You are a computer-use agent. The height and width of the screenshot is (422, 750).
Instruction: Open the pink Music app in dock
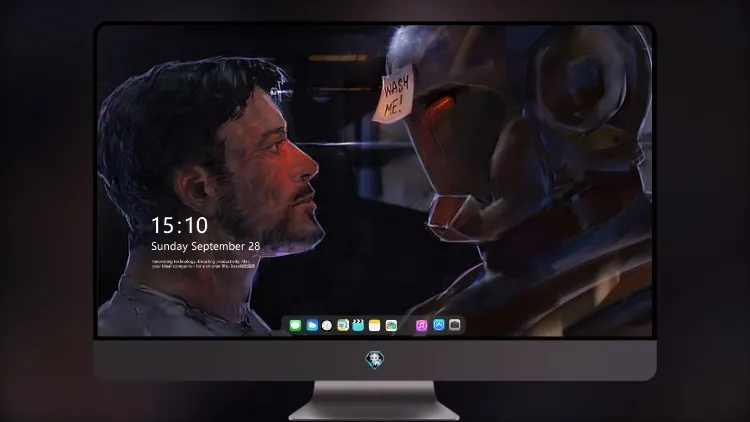pyautogui.click(x=421, y=325)
